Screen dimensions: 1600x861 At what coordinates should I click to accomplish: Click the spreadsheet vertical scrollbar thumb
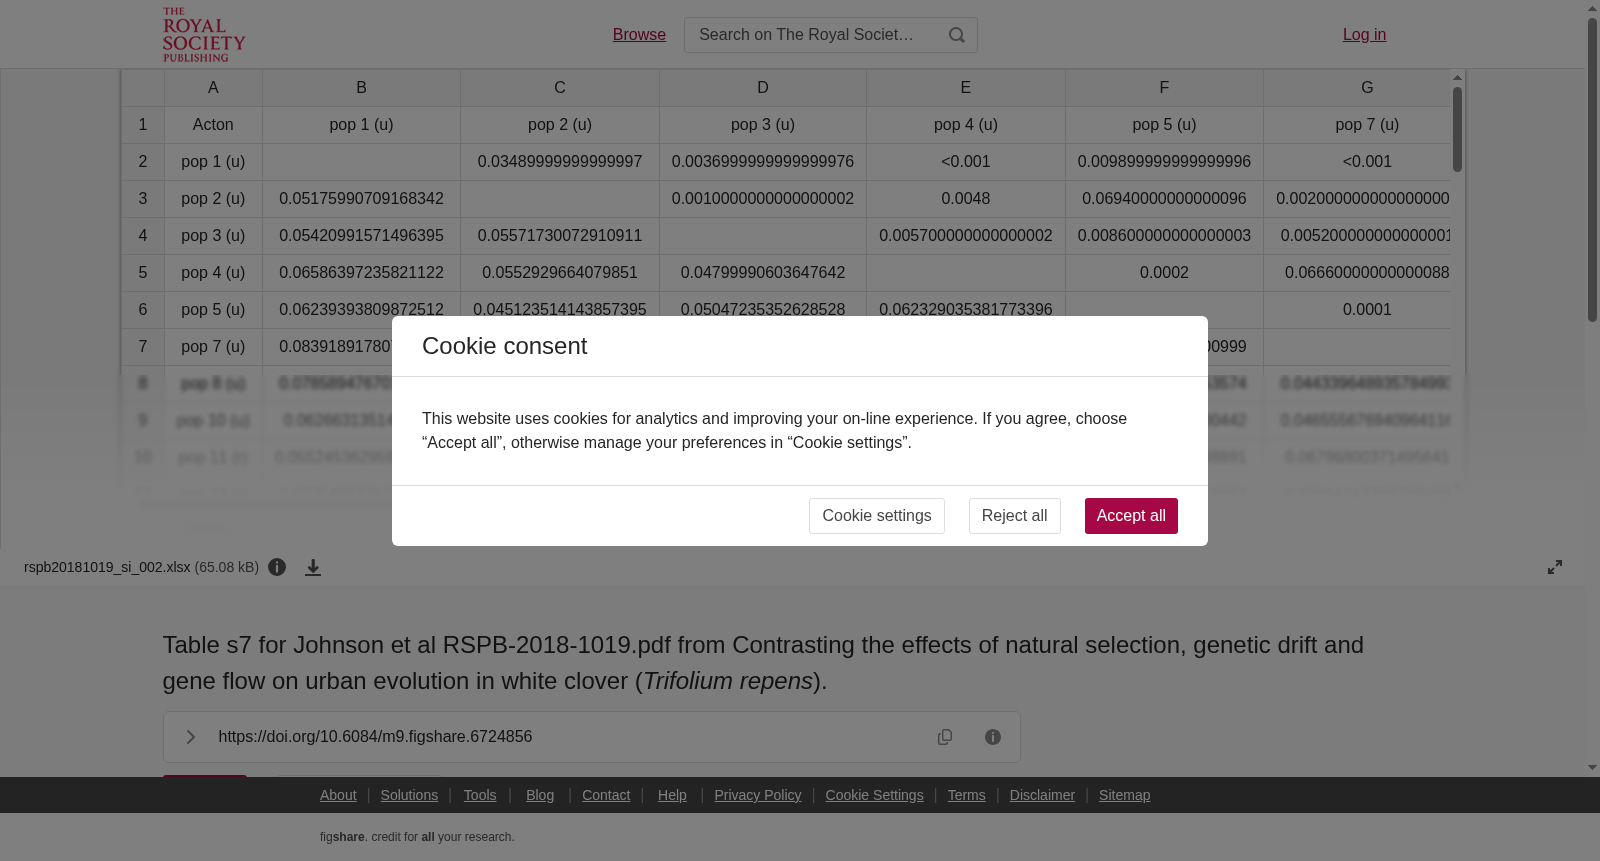point(1457,129)
